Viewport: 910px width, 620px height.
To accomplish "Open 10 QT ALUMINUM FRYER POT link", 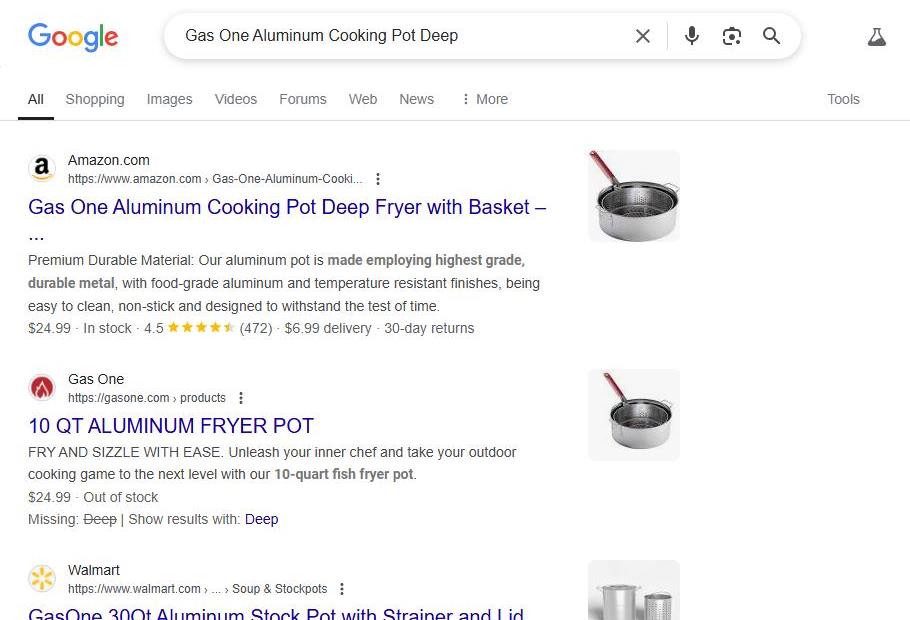I will [x=171, y=425].
